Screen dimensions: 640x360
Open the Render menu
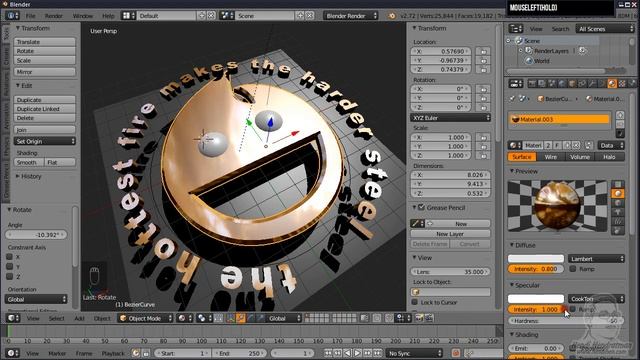coord(53,16)
